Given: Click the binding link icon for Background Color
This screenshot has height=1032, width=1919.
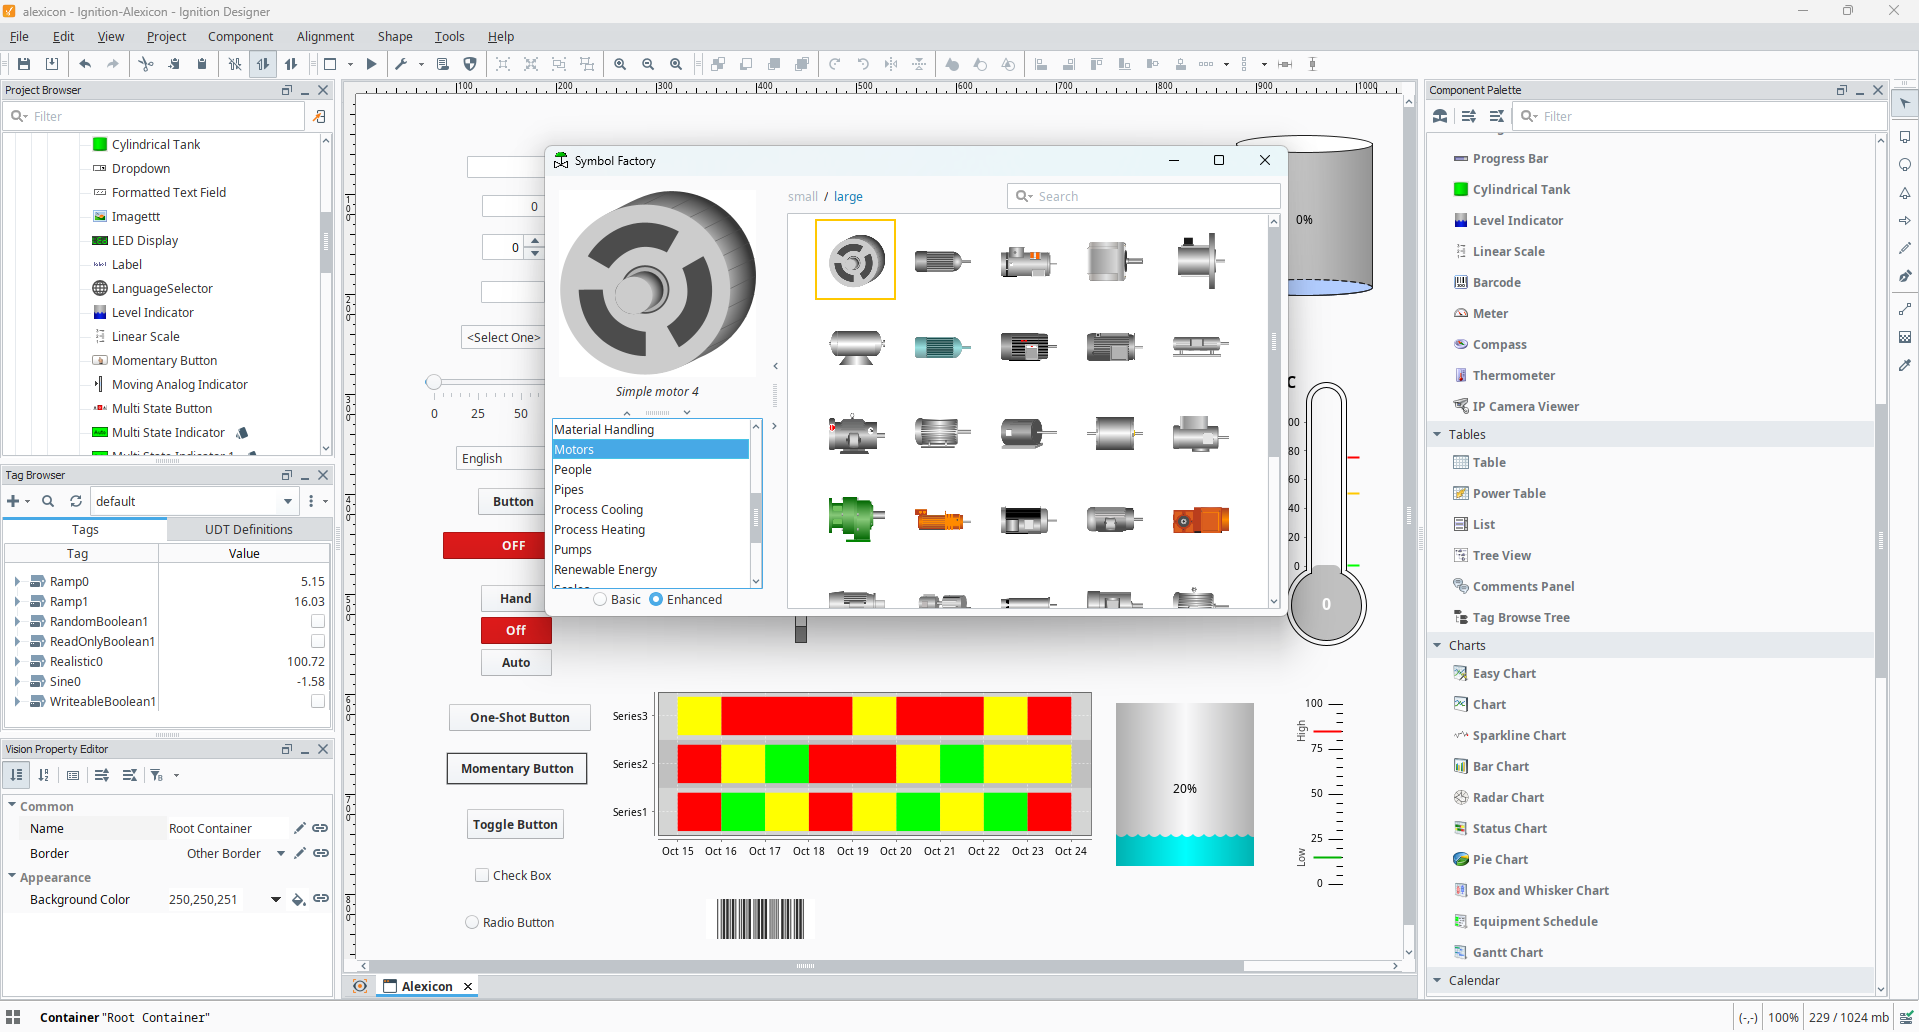Looking at the screenshot, I should click(321, 899).
